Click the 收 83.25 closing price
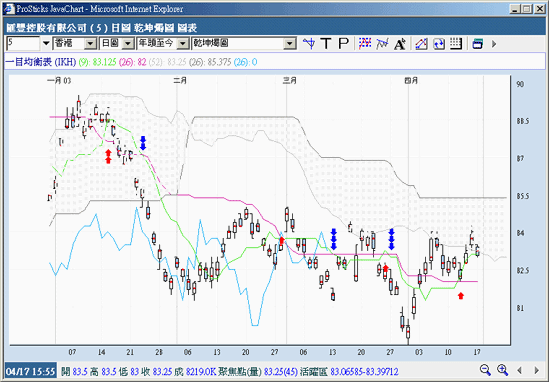 click(x=158, y=371)
